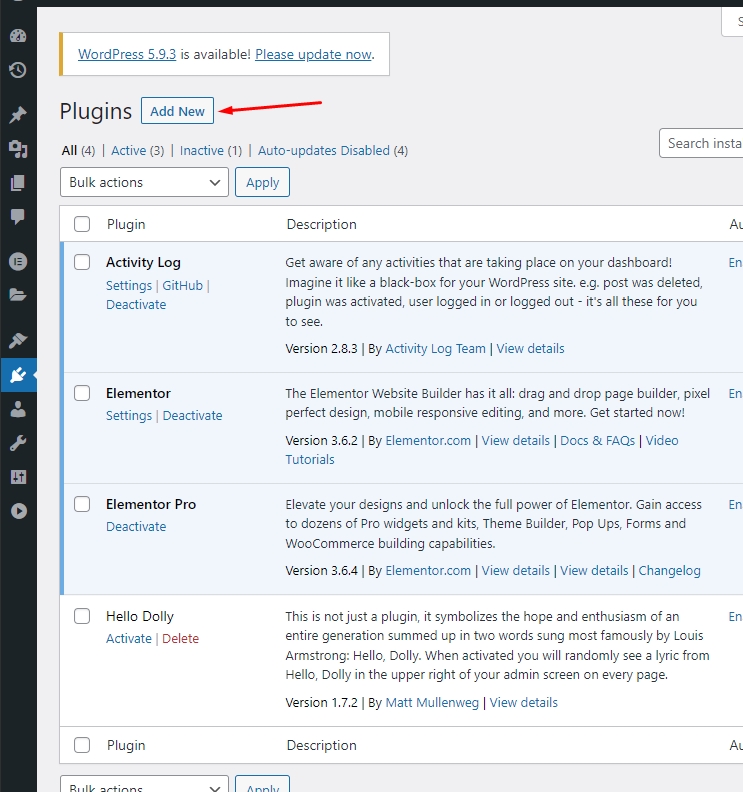Click the Plugins page heading
Screen dimensions: 743x792
click(x=95, y=111)
